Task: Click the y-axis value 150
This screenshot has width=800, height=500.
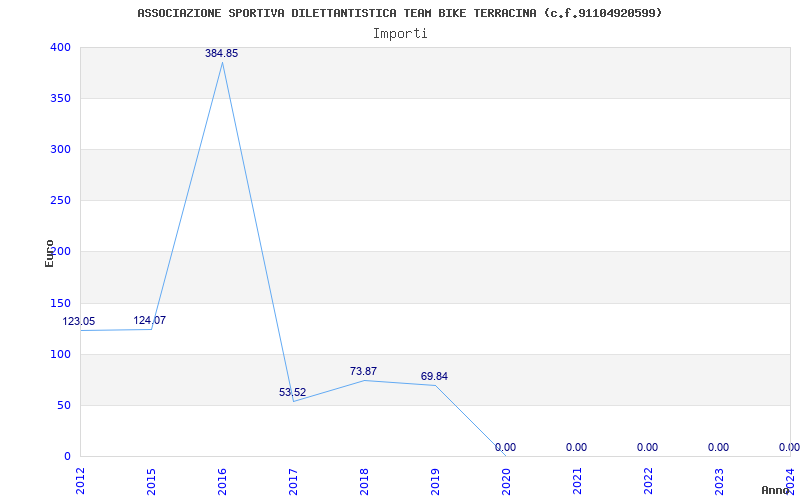Action: pyautogui.click(x=60, y=303)
